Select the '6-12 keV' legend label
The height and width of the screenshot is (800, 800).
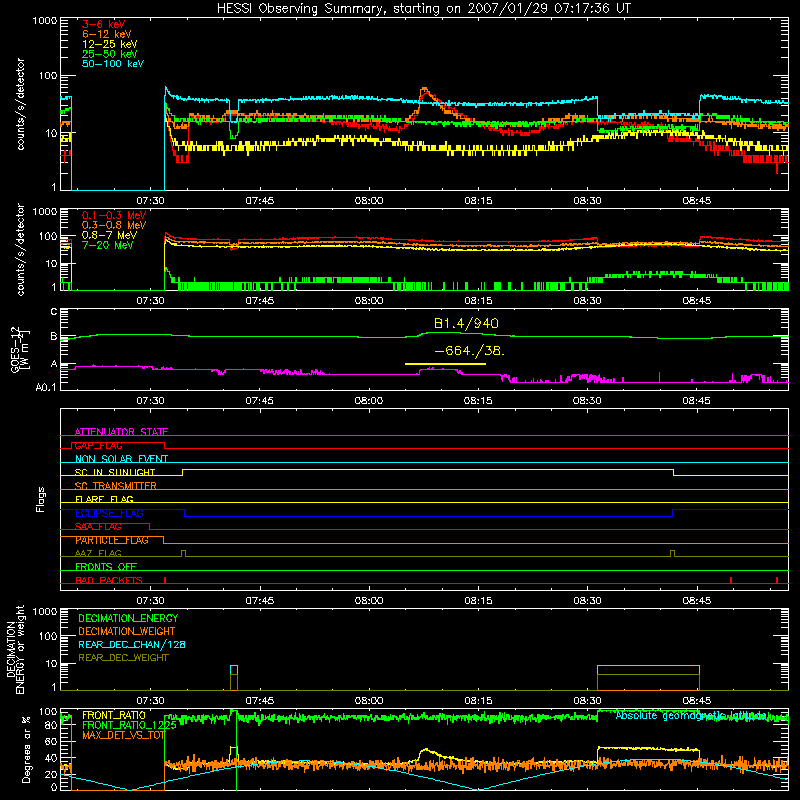point(107,34)
